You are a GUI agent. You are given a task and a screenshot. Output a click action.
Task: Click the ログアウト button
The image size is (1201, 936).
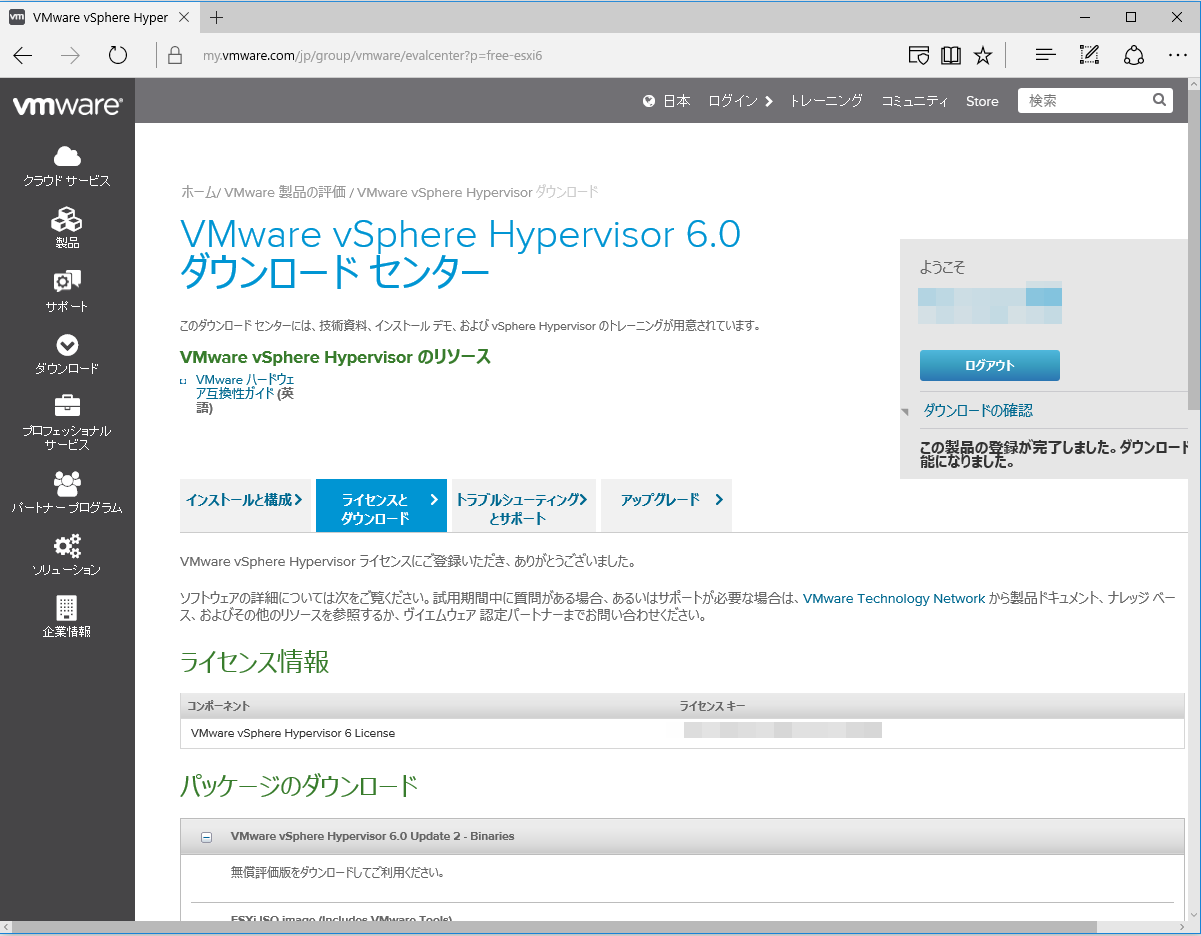point(989,365)
